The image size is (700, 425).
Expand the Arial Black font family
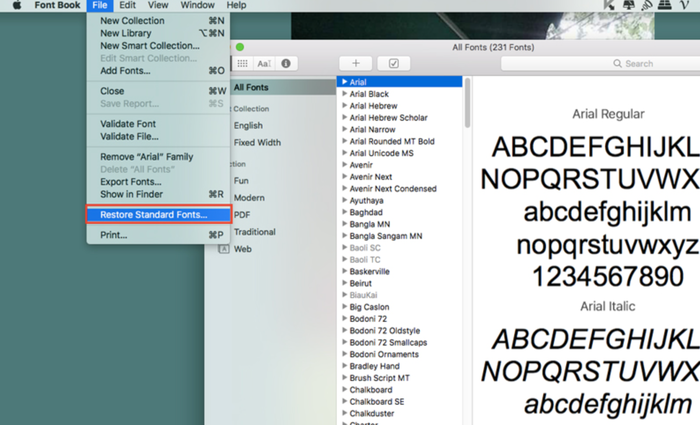pos(345,94)
